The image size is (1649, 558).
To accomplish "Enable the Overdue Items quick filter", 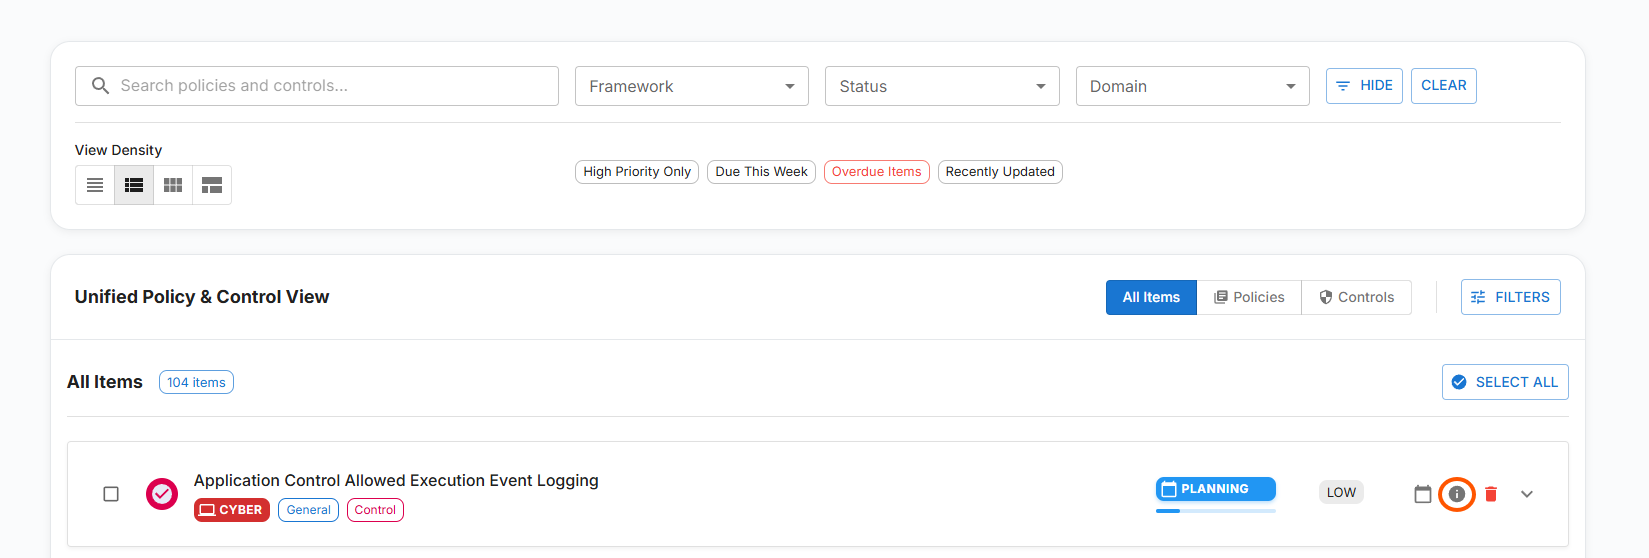I will click(x=876, y=172).
